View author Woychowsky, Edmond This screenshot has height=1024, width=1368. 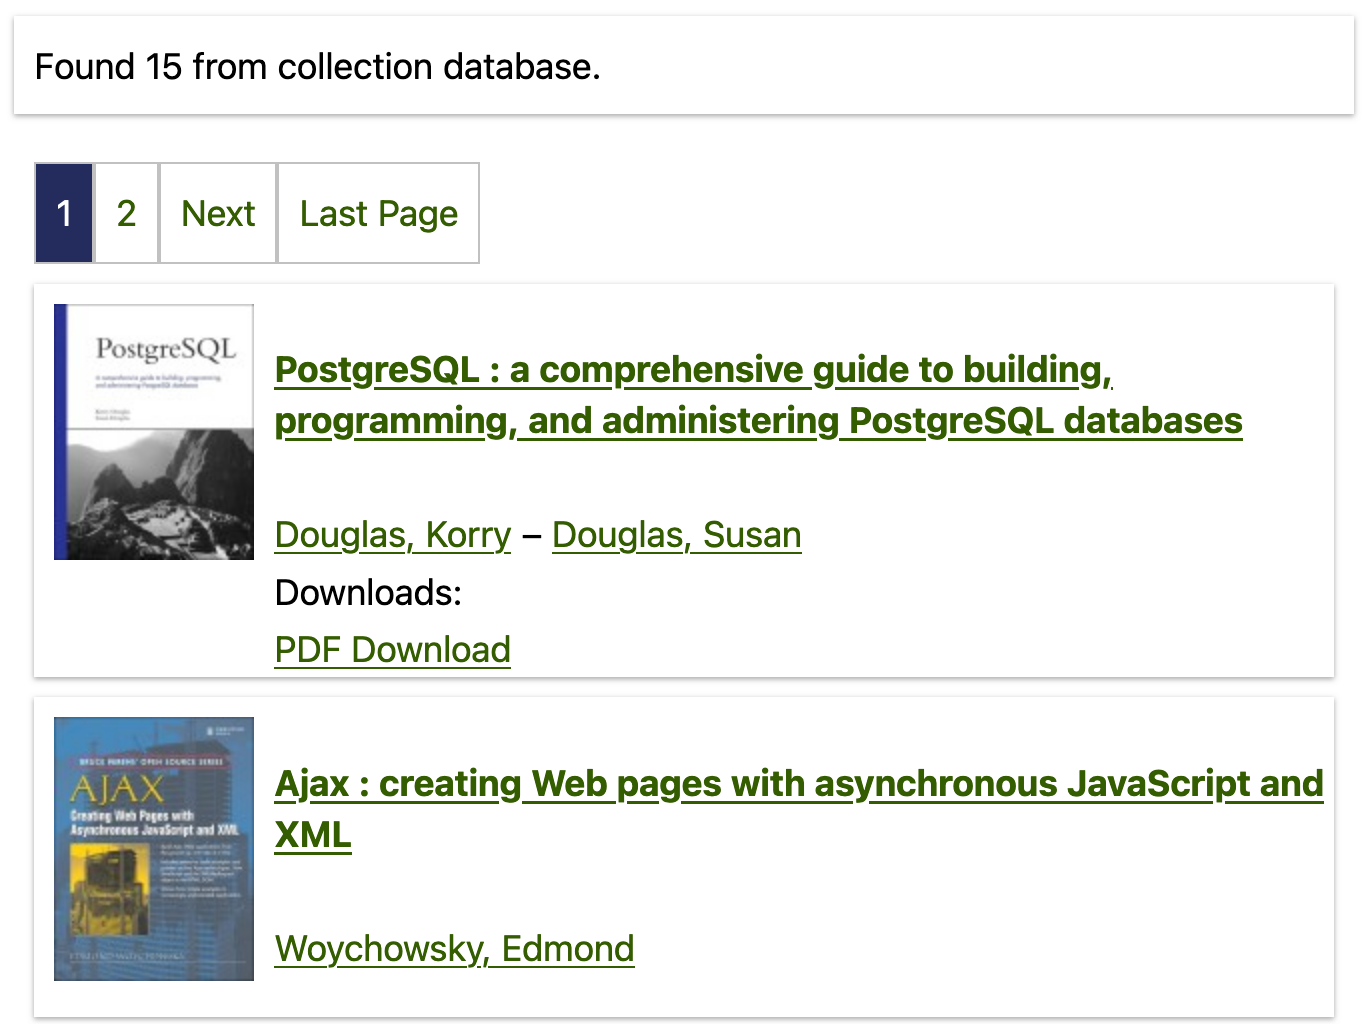tap(455, 949)
